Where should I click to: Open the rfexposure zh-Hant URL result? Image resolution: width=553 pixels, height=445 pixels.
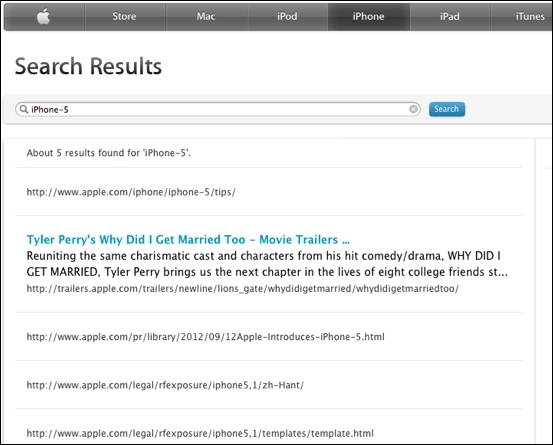165,385
